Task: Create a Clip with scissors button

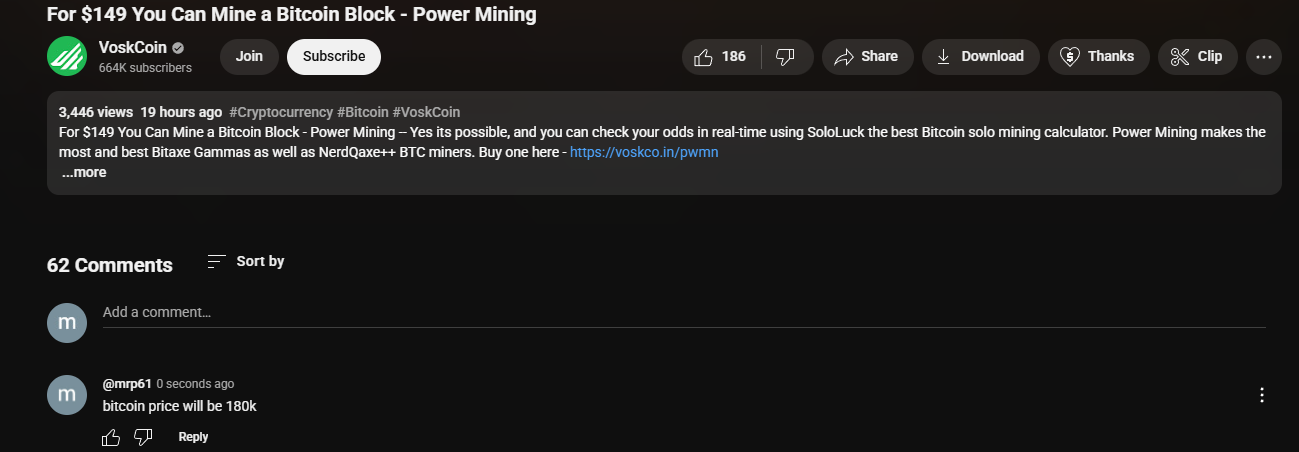Action: tap(1197, 57)
